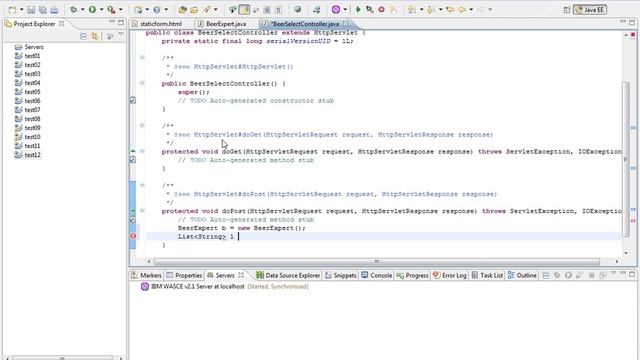Click the Save toolbar icon
The width and height of the screenshot is (640, 360).
coord(31,10)
